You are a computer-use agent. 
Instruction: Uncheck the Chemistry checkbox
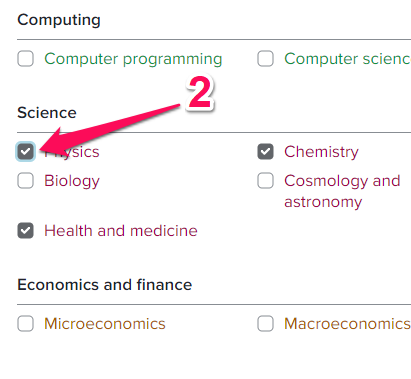coord(265,152)
